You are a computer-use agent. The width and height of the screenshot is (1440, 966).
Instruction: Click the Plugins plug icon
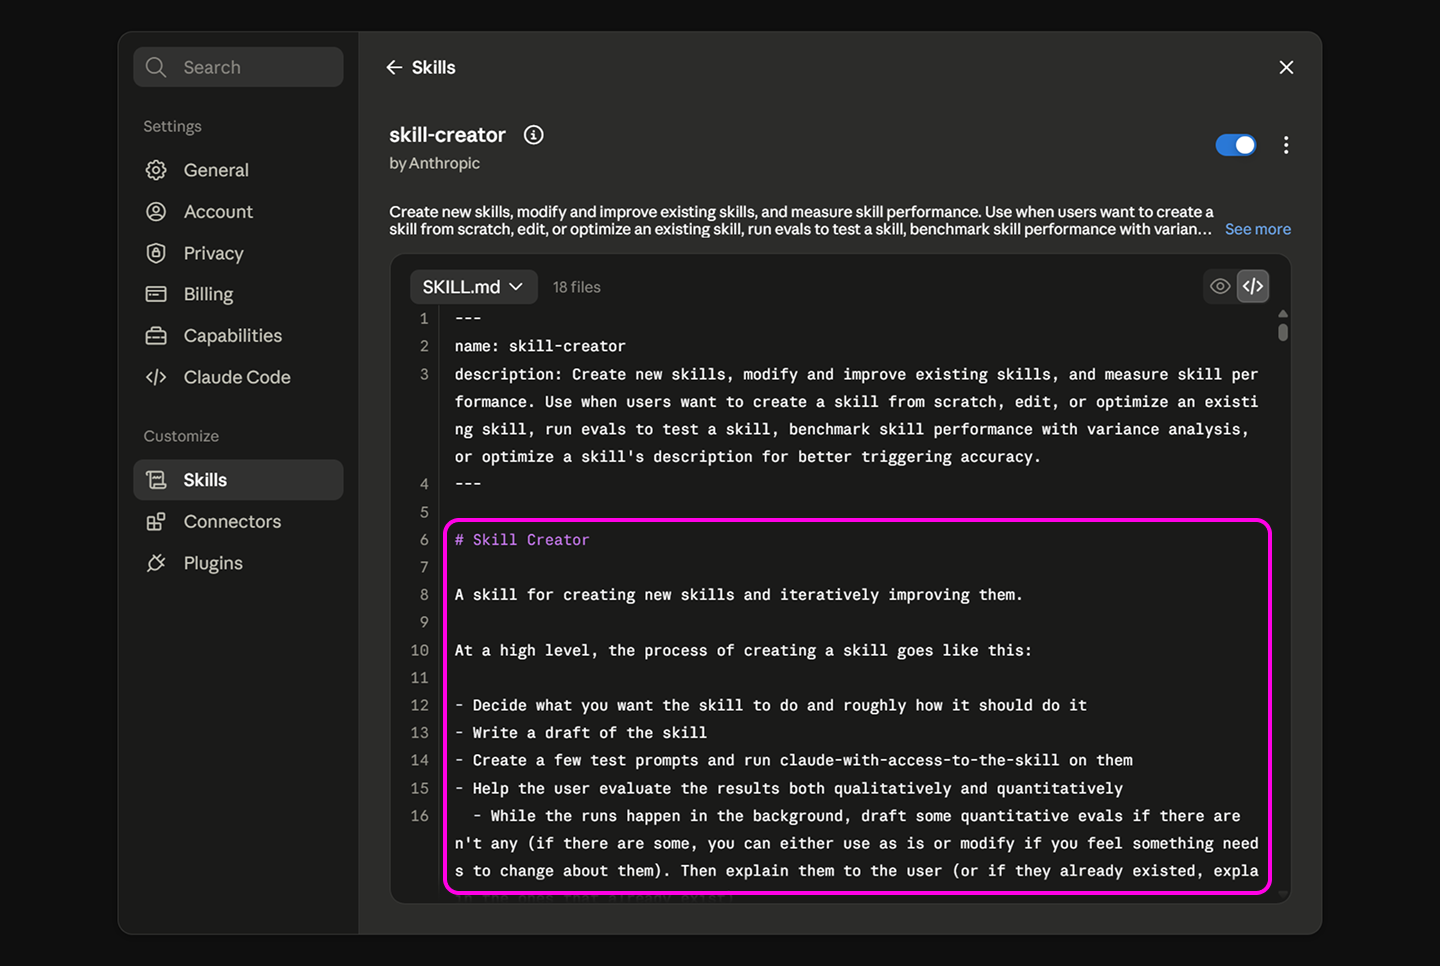(156, 563)
